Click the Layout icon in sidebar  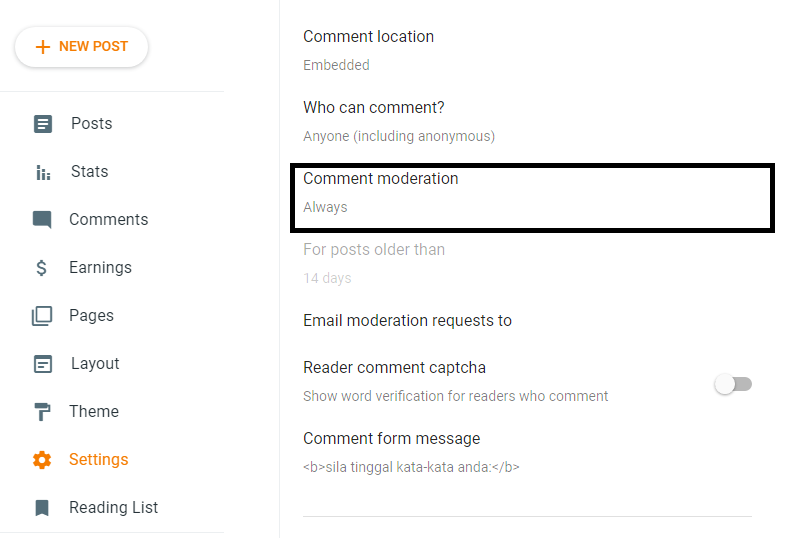pyautogui.click(x=42, y=364)
